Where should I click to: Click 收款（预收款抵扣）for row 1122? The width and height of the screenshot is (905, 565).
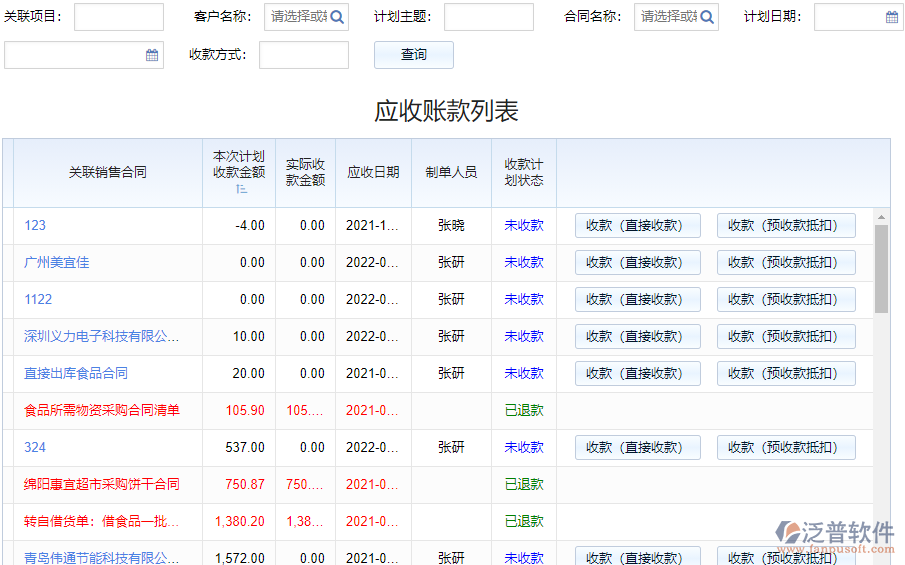click(786, 300)
